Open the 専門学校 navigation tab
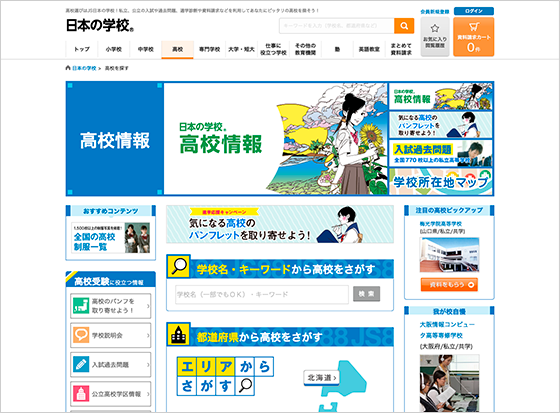Screen dimensions: 560x413 [x=209, y=49]
